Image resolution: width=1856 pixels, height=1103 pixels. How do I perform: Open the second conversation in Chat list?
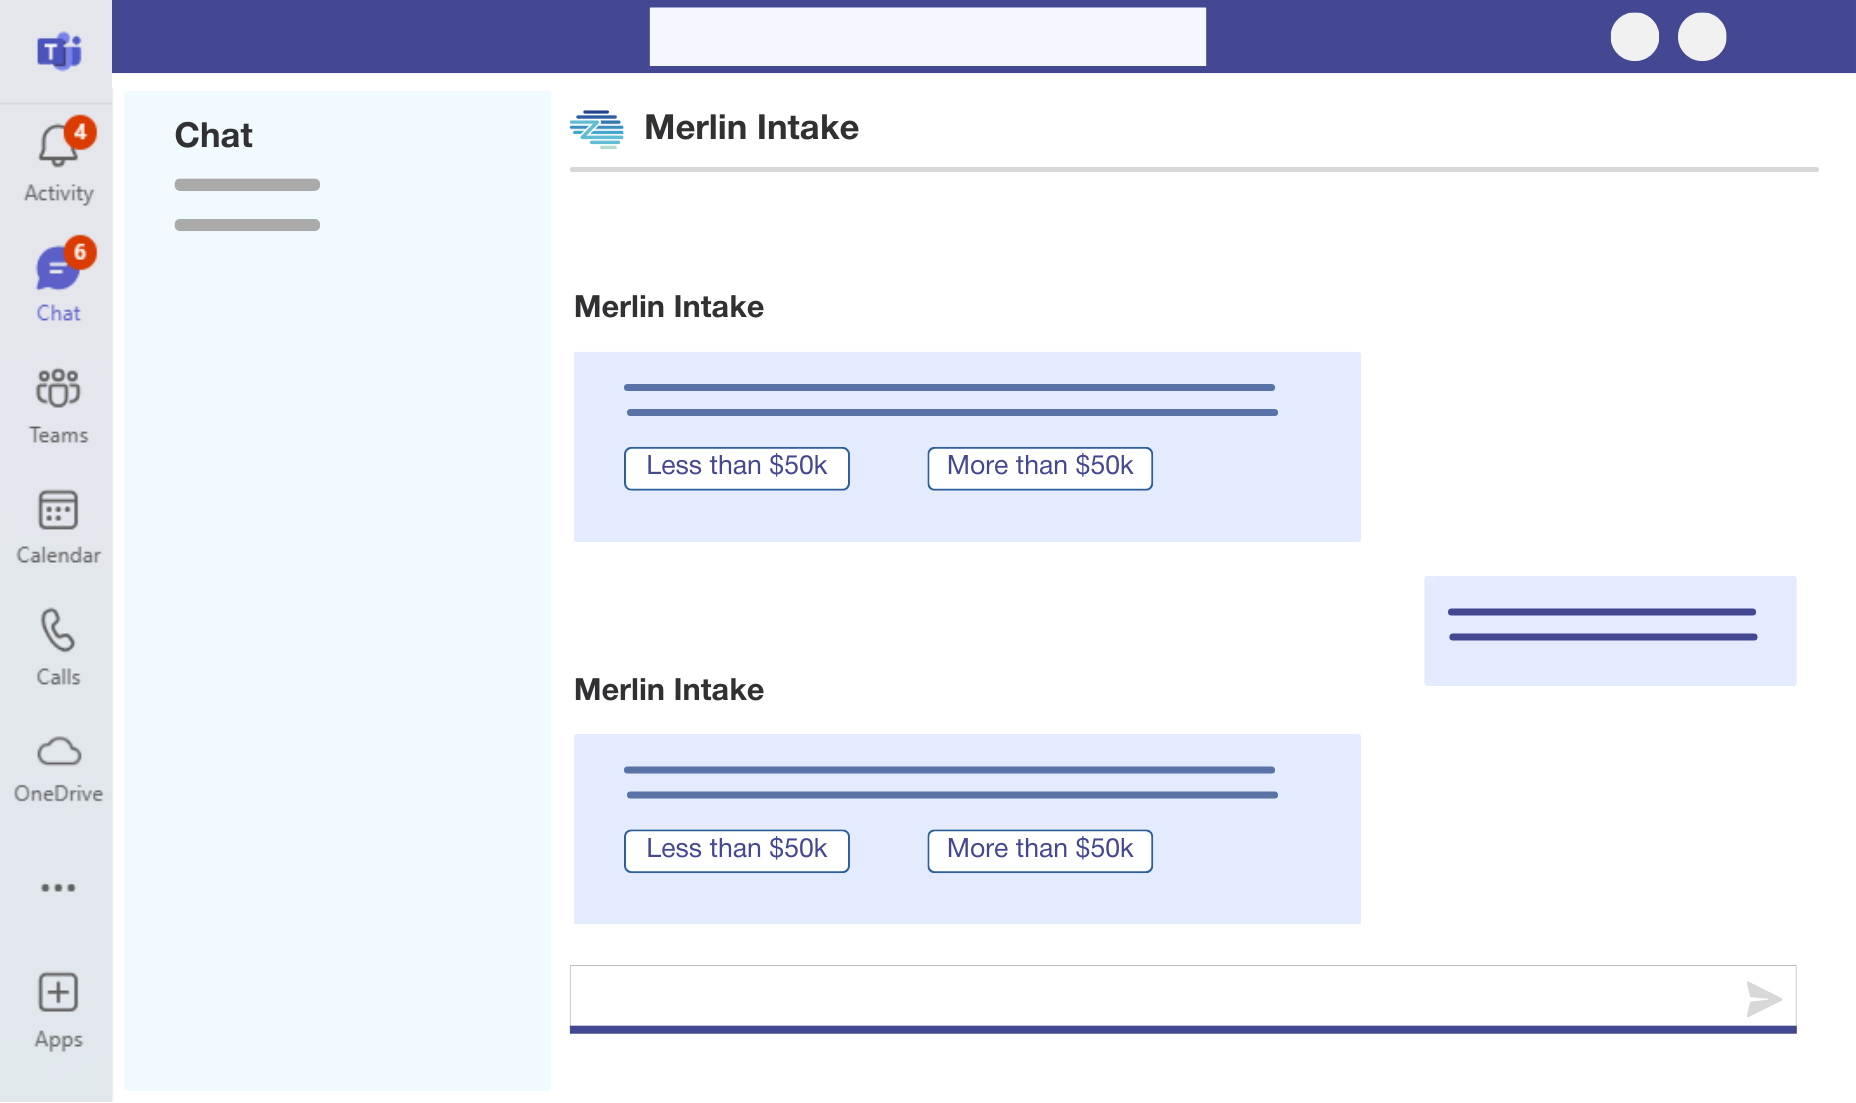tap(247, 225)
